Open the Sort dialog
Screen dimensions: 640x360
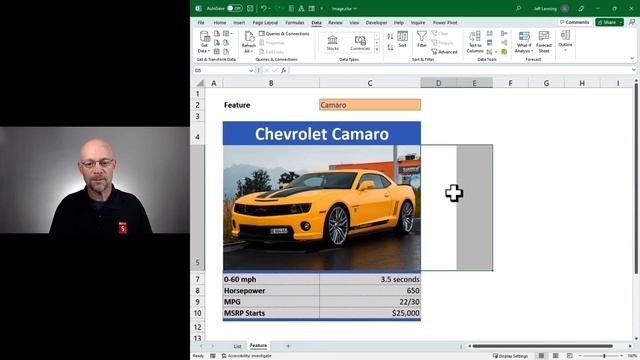click(402, 39)
